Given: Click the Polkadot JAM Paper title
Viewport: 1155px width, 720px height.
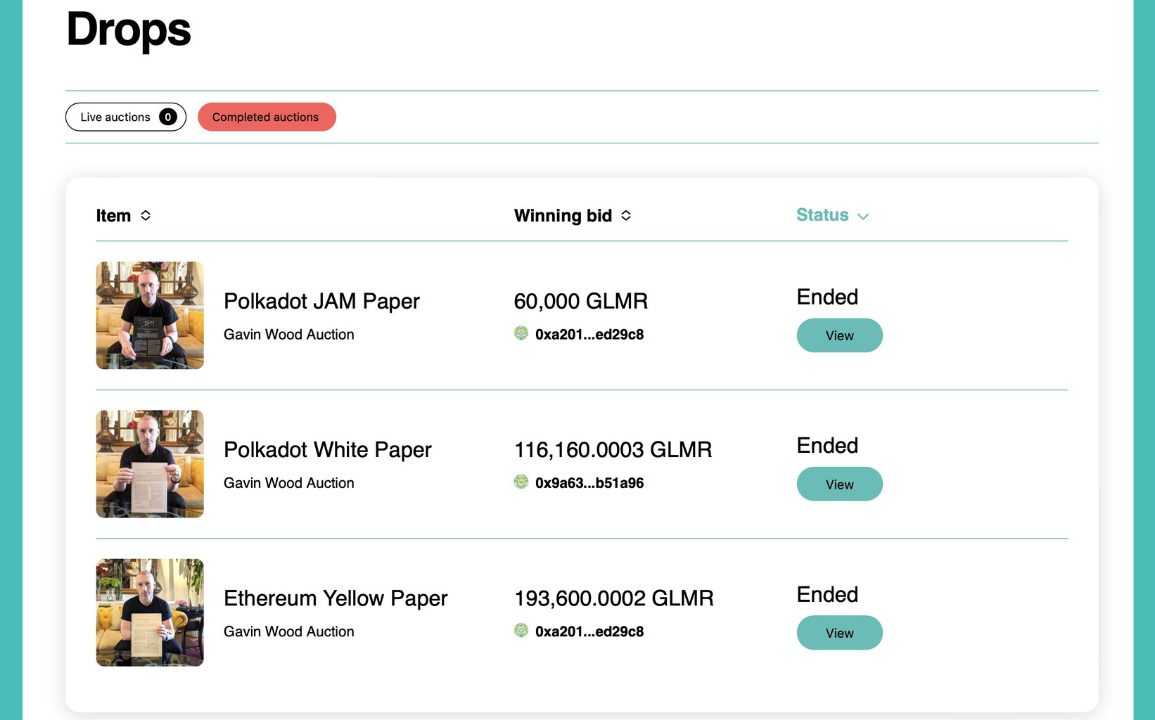Looking at the screenshot, I should (322, 301).
